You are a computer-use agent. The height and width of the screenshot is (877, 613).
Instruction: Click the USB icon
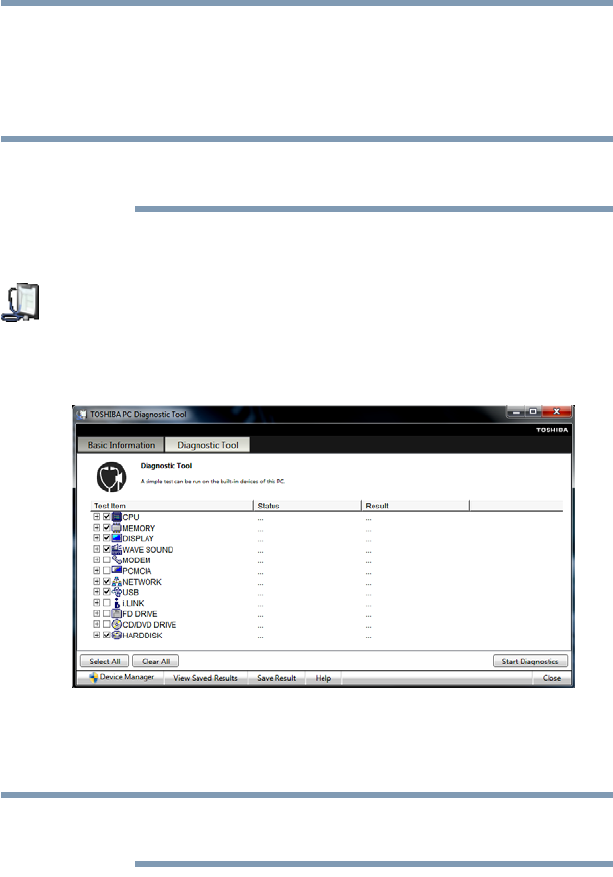click(116, 592)
